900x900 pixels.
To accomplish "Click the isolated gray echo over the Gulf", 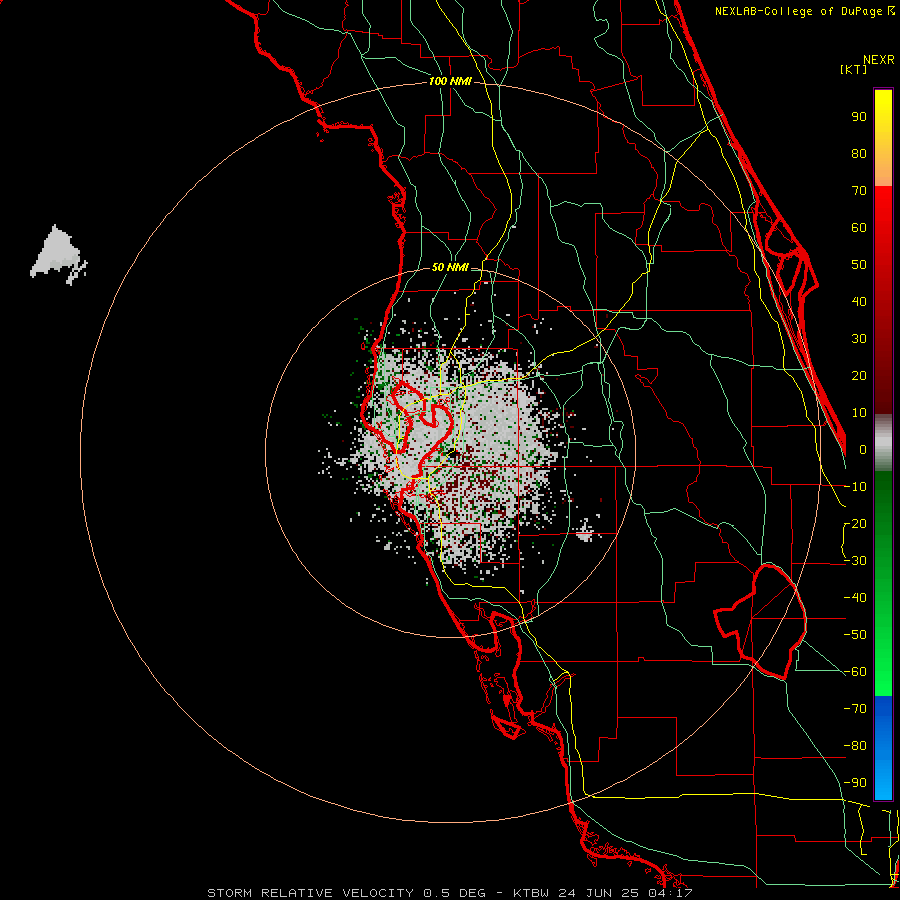I will pyautogui.click(x=57, y=254).
